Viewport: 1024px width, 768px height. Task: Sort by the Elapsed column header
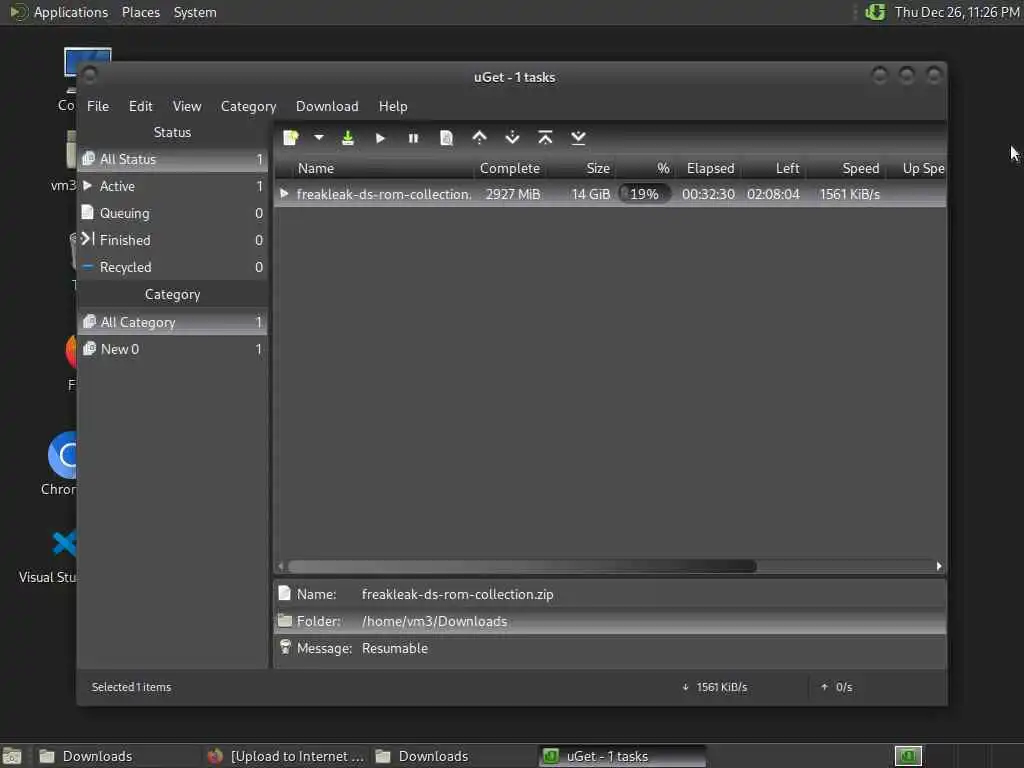coord(708,168)
